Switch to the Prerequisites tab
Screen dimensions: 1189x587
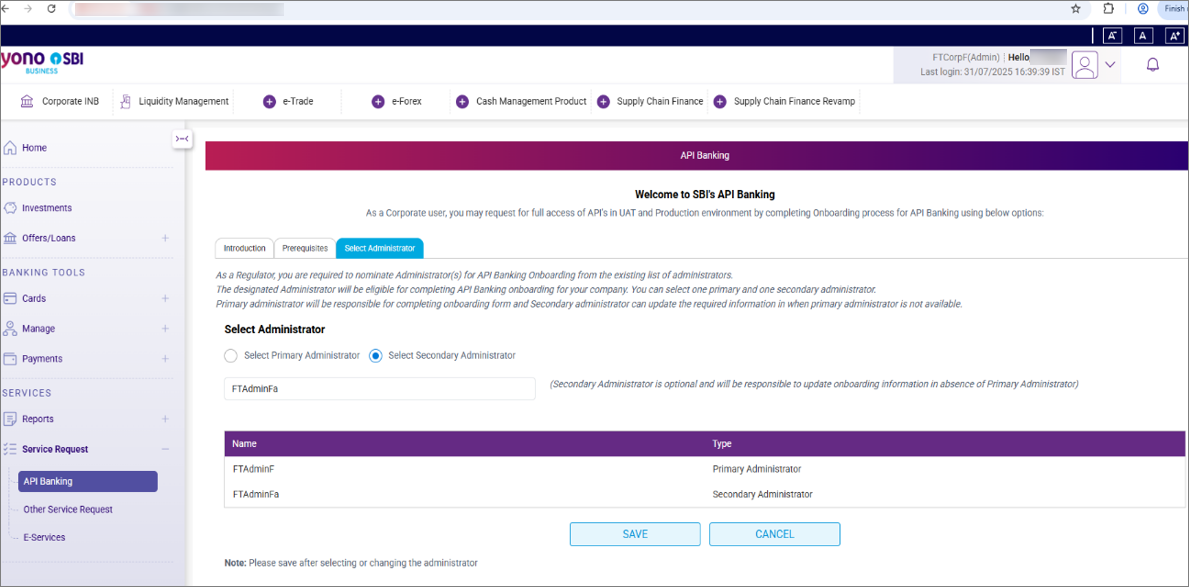305,248
